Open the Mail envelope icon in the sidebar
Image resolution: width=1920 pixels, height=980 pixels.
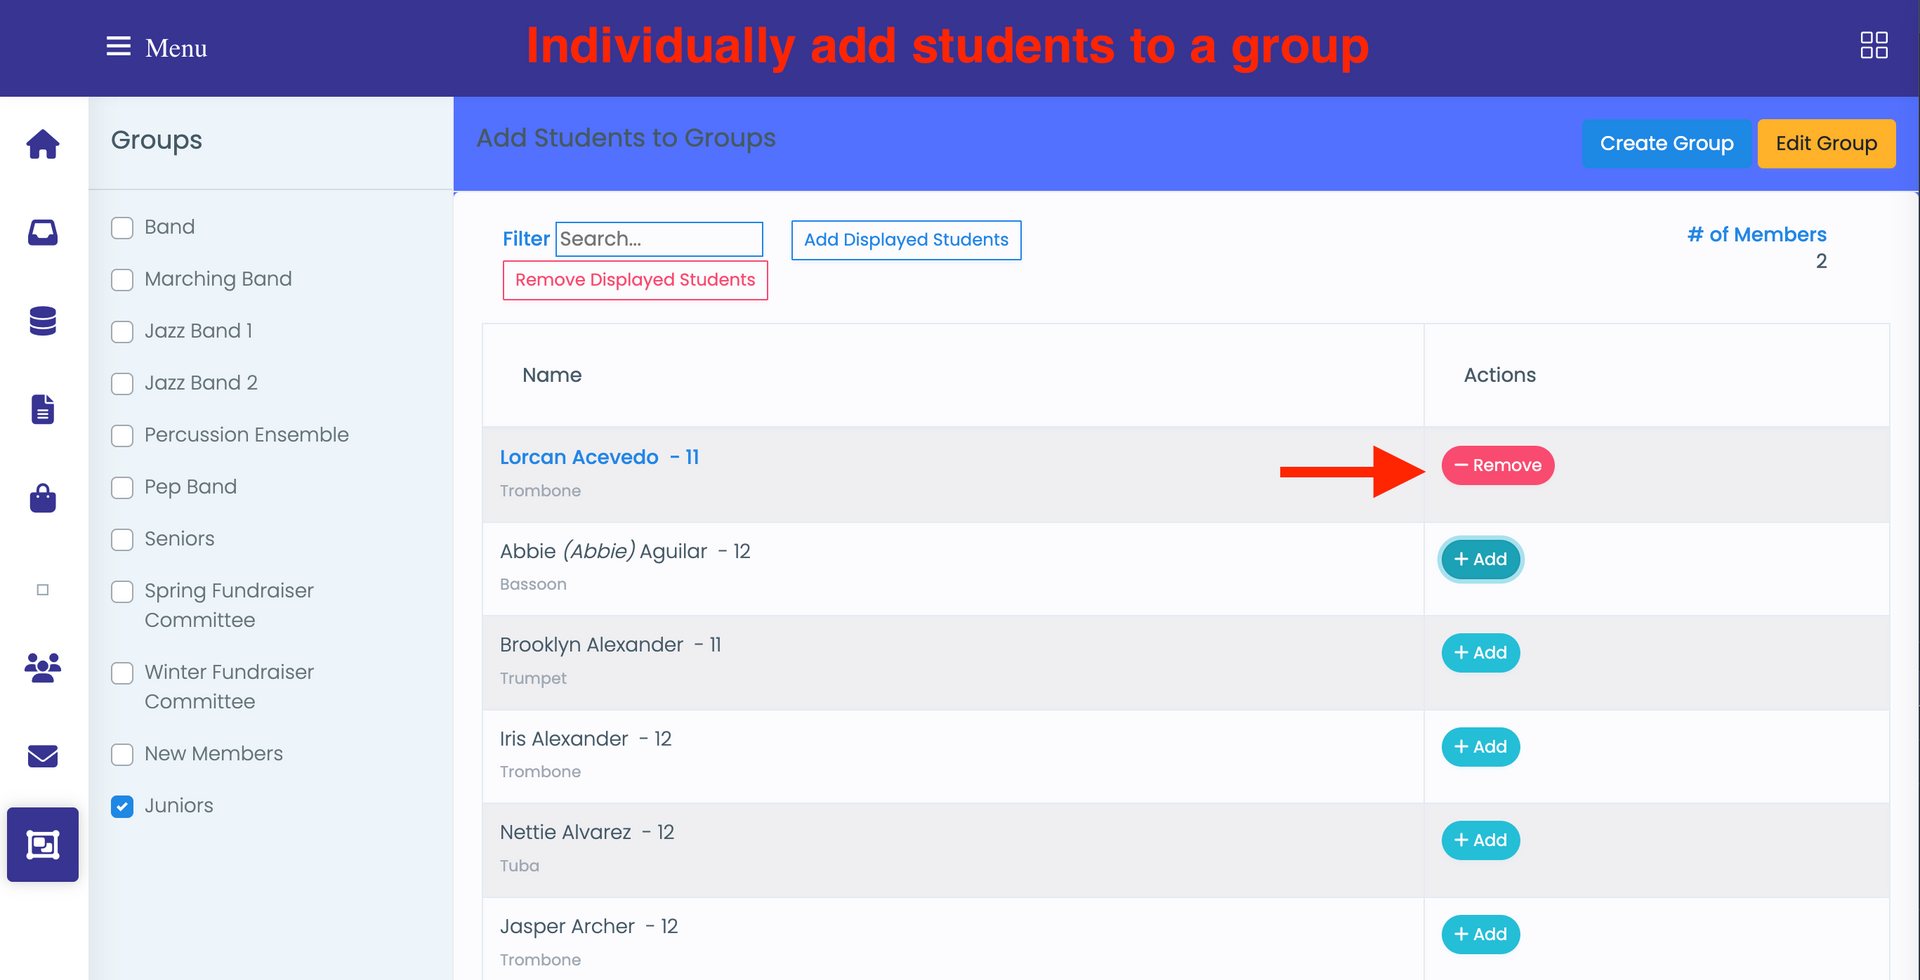pyautogui.click(x=43, y=757)
